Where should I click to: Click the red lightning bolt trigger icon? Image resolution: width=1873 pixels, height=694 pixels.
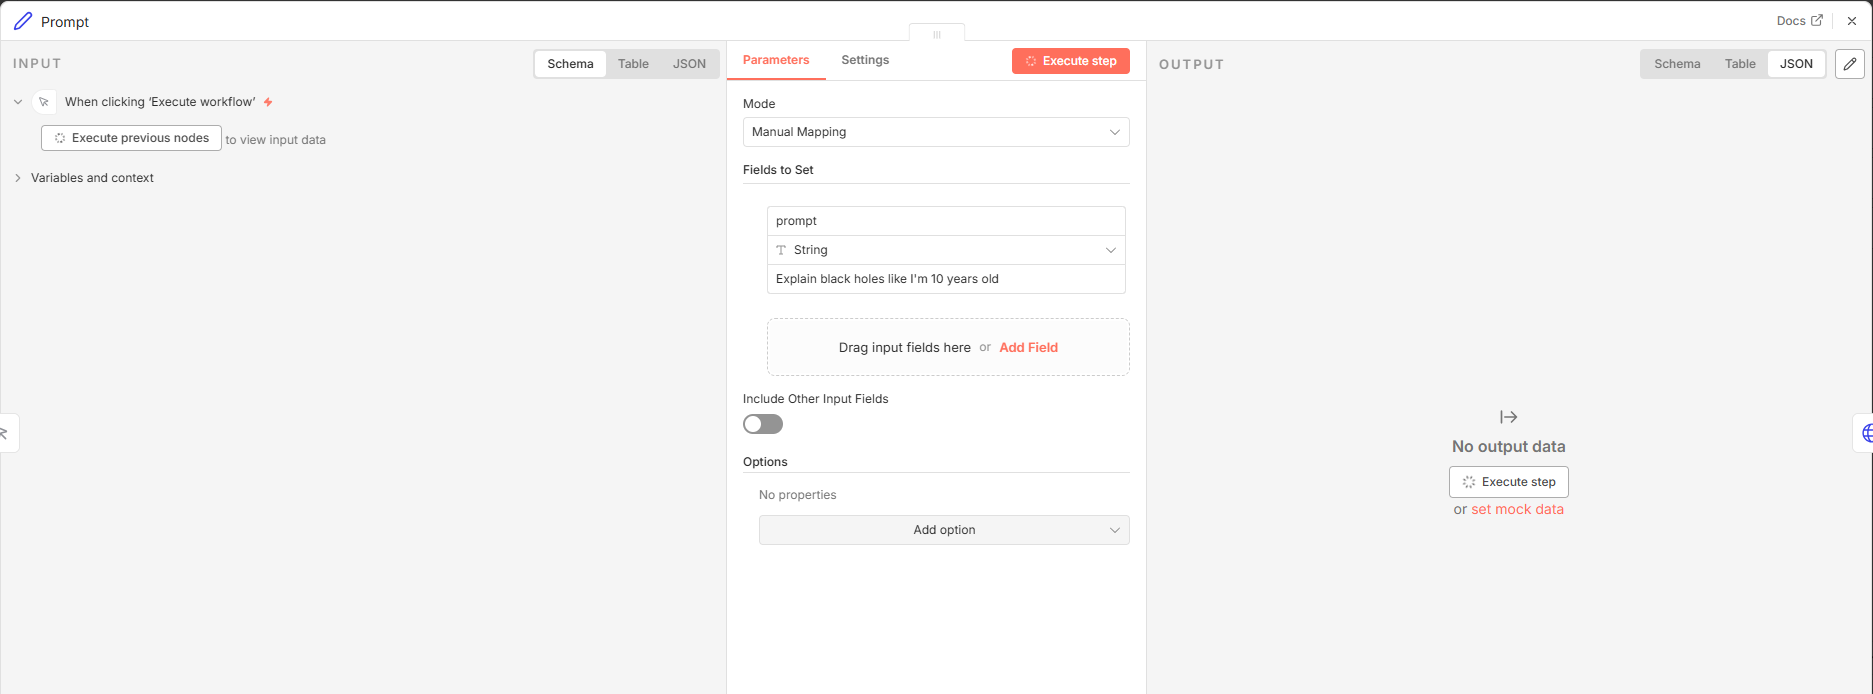(x=268, y=102)
